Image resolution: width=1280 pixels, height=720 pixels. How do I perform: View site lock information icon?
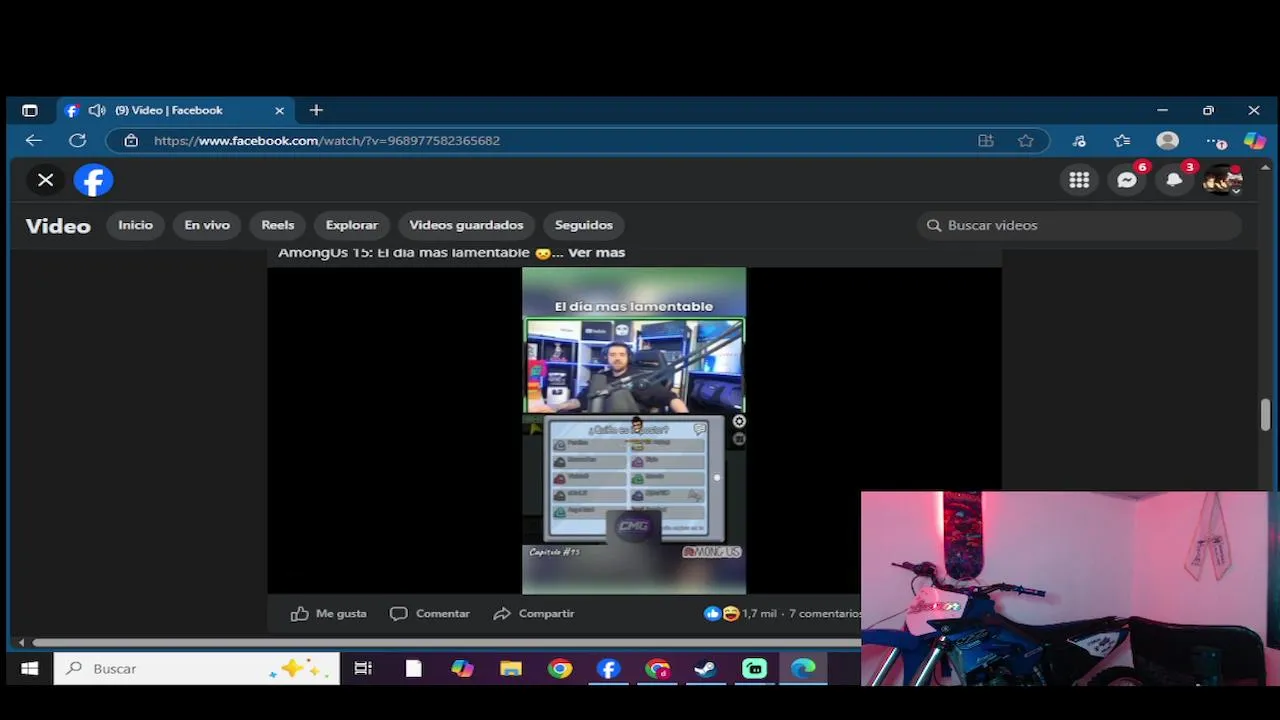(x=131, y=141)
